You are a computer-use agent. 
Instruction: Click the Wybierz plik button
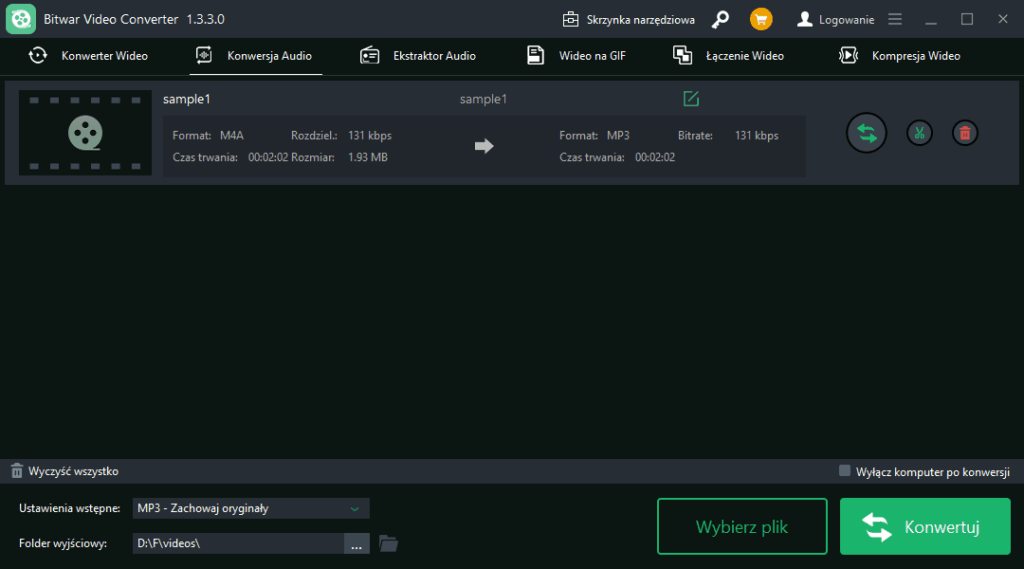coord(742,527)
